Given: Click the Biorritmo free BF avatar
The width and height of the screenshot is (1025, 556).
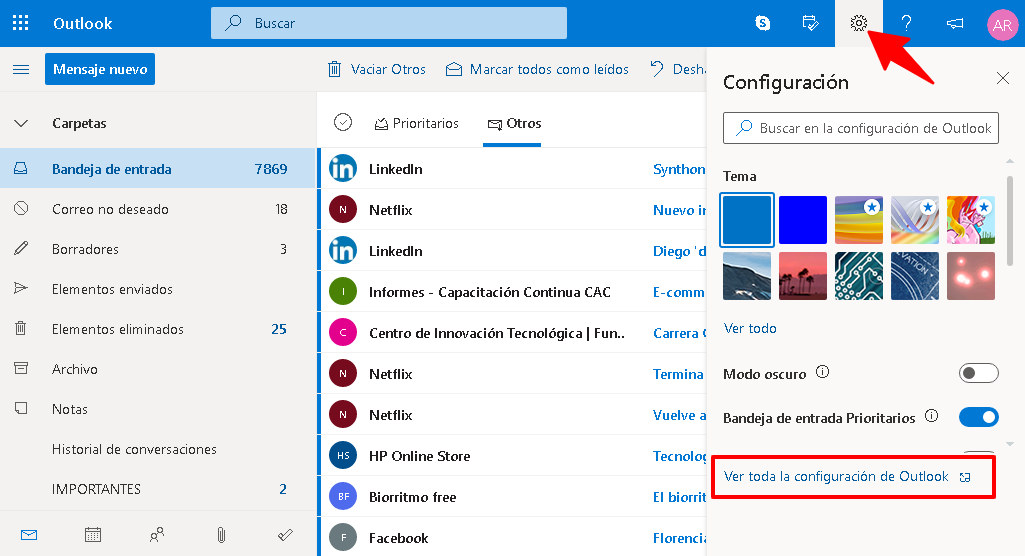Looking at the screenshot, I should point(343,497).
